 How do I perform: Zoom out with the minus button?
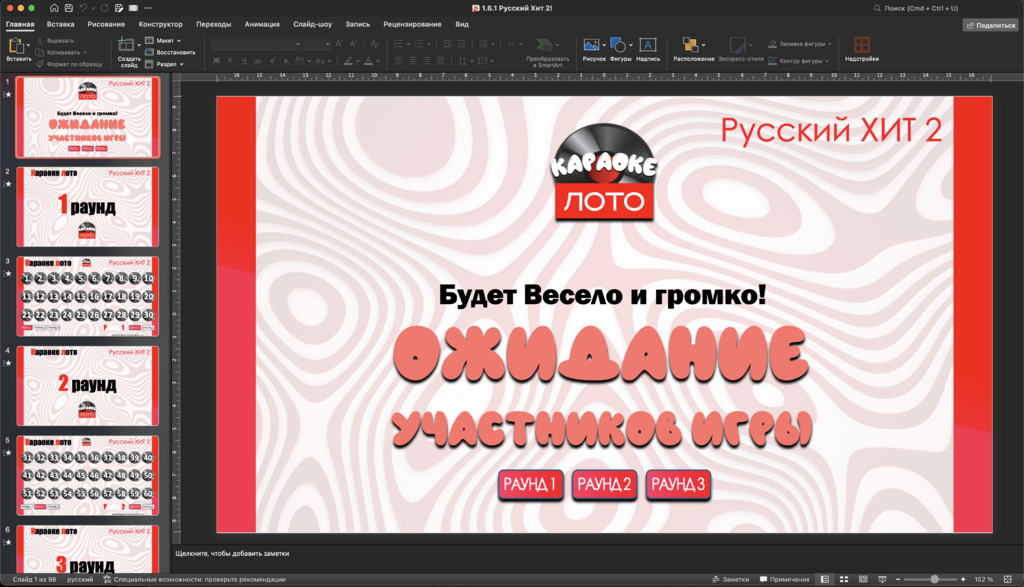click(x=898, y=579)
